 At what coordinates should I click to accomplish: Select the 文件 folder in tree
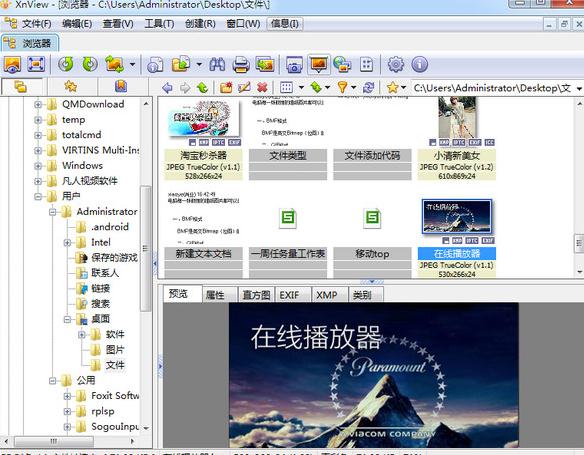tap(115, 365)
